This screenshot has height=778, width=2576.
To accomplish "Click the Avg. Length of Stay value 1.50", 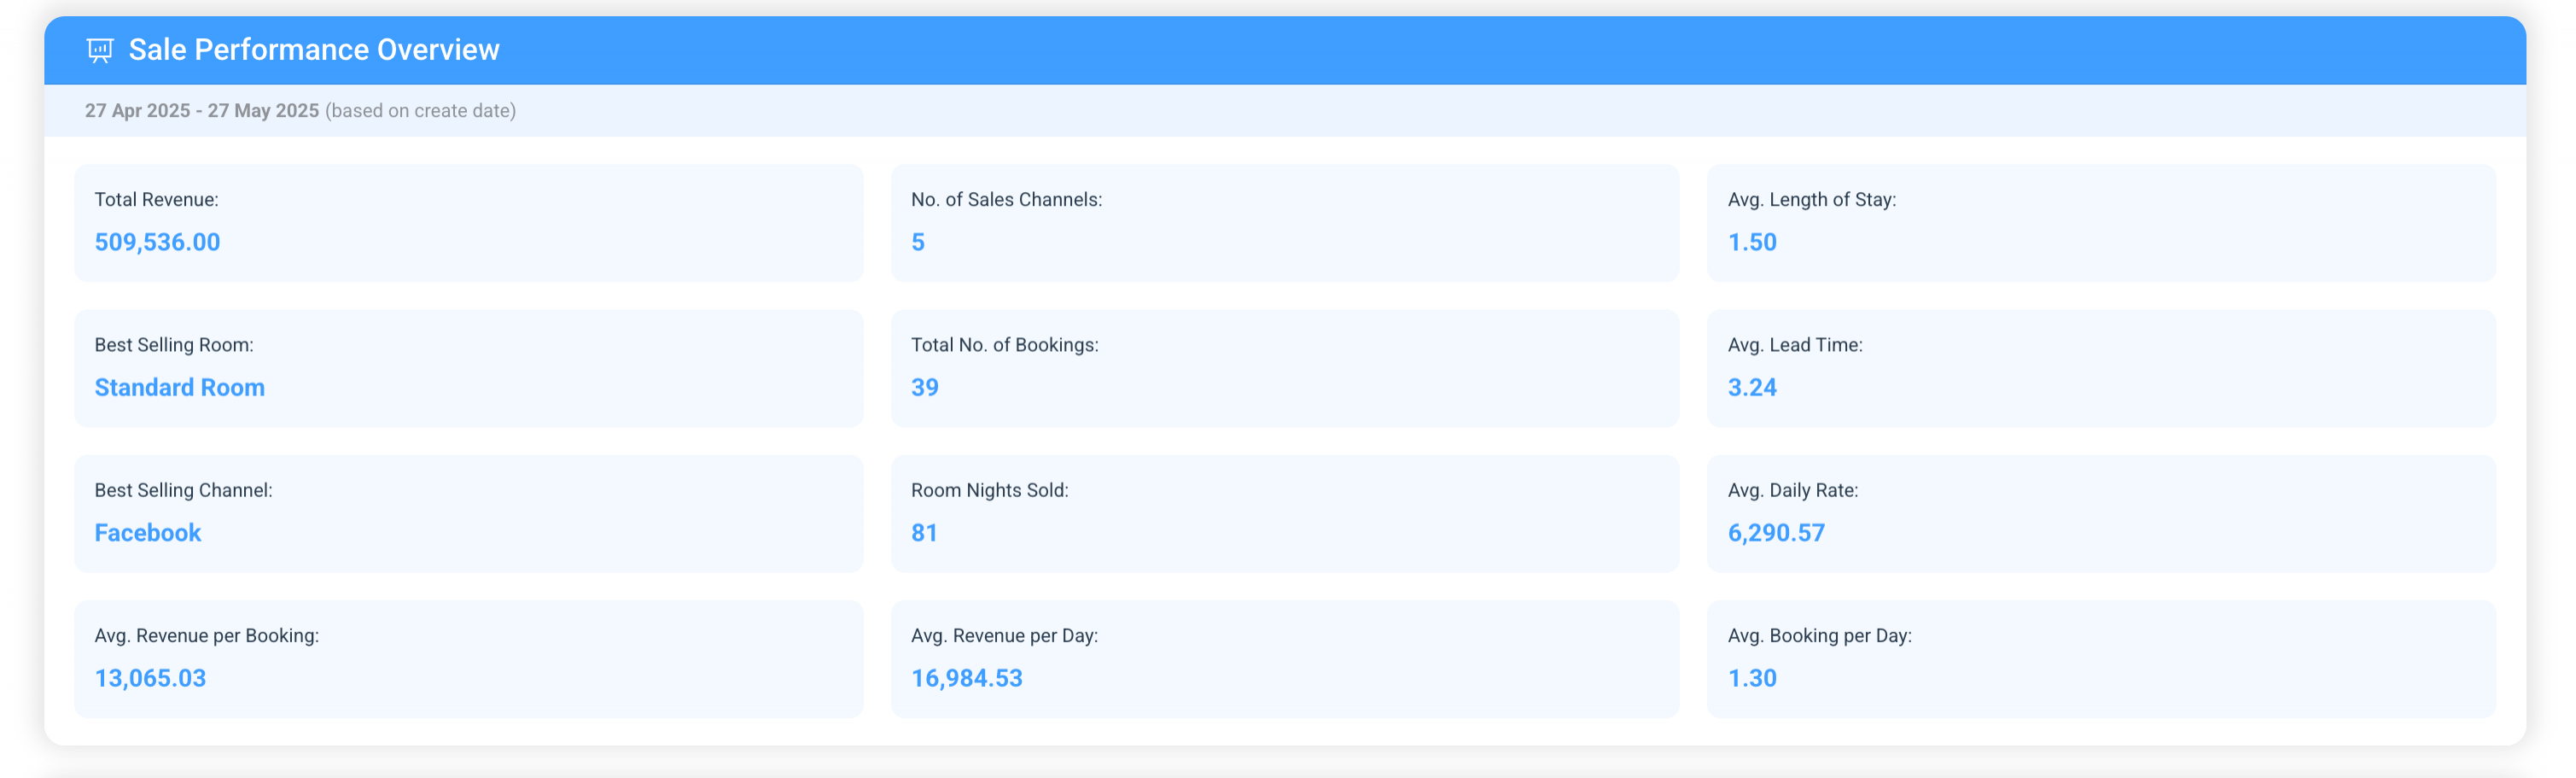I will click(1751, 242).
